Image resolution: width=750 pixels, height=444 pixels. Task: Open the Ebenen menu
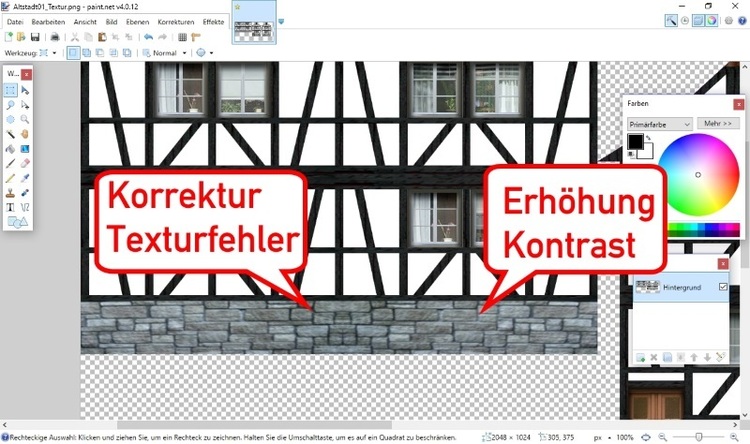pyautogui.click(x=137, y=22)
